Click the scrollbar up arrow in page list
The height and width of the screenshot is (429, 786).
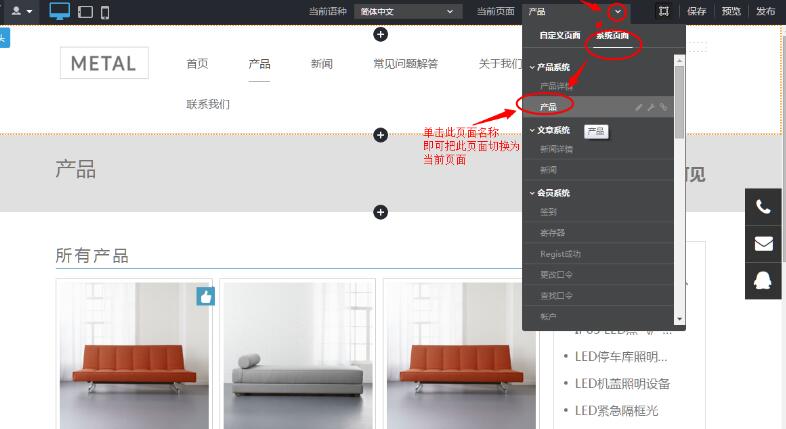point(679,61)
